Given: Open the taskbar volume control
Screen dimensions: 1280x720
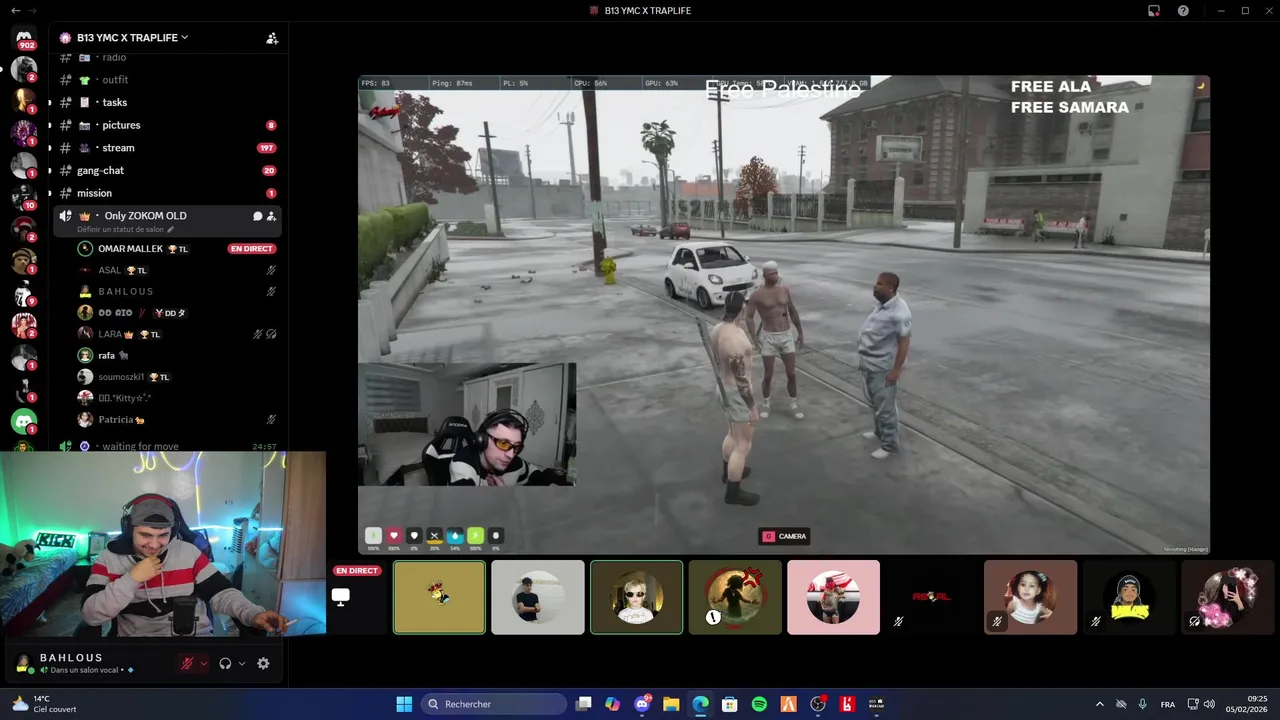Looking at the screenshot, I should click(x=1209, y=704).
